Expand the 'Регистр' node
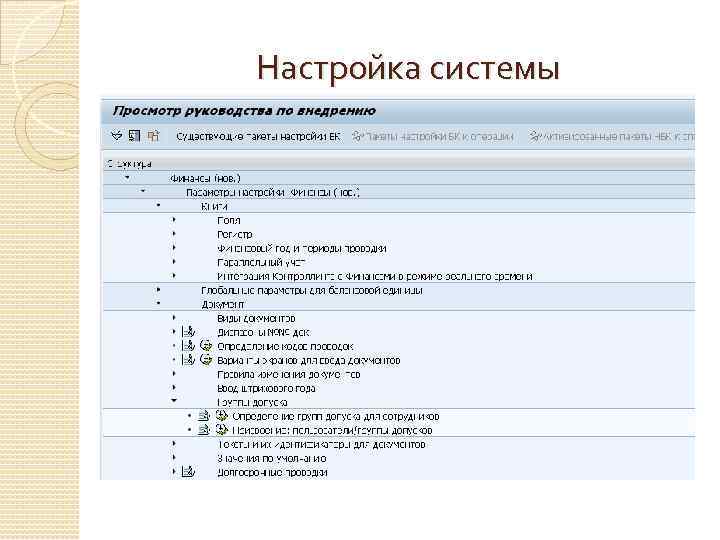Screen dimensions: 720x540 pyautogui.click(x=174, y=233)
